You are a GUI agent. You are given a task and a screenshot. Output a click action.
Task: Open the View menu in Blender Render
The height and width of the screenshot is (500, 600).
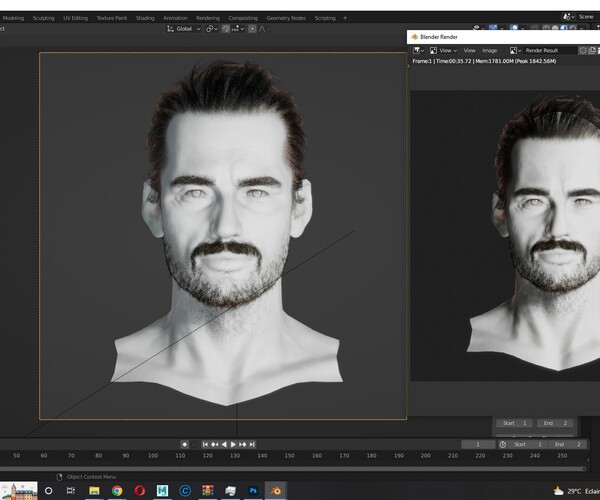(470, 50)
